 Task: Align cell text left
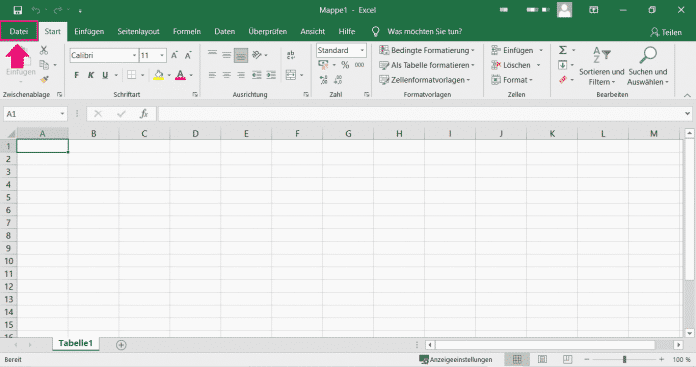(x=213, y=75)
